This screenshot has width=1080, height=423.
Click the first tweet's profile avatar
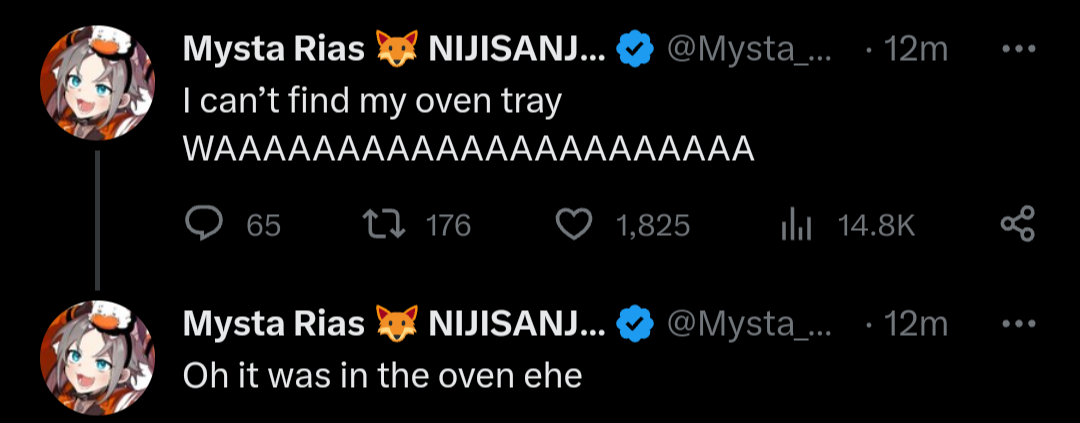97,85
